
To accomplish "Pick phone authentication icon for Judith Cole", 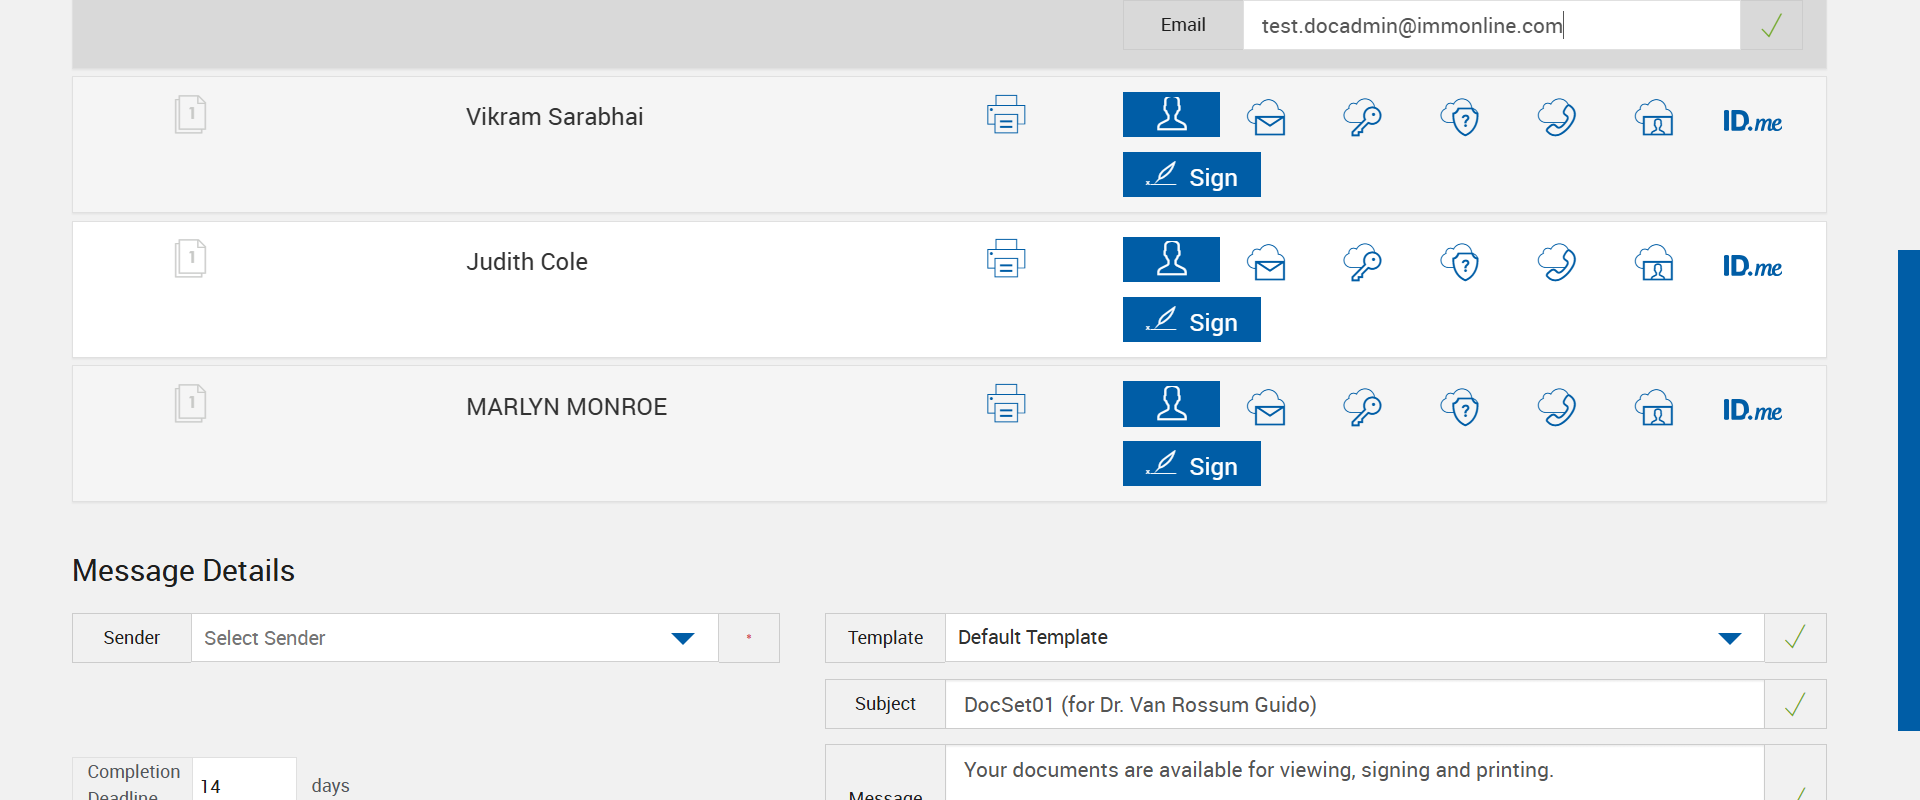I will (x=1557, y=263).
